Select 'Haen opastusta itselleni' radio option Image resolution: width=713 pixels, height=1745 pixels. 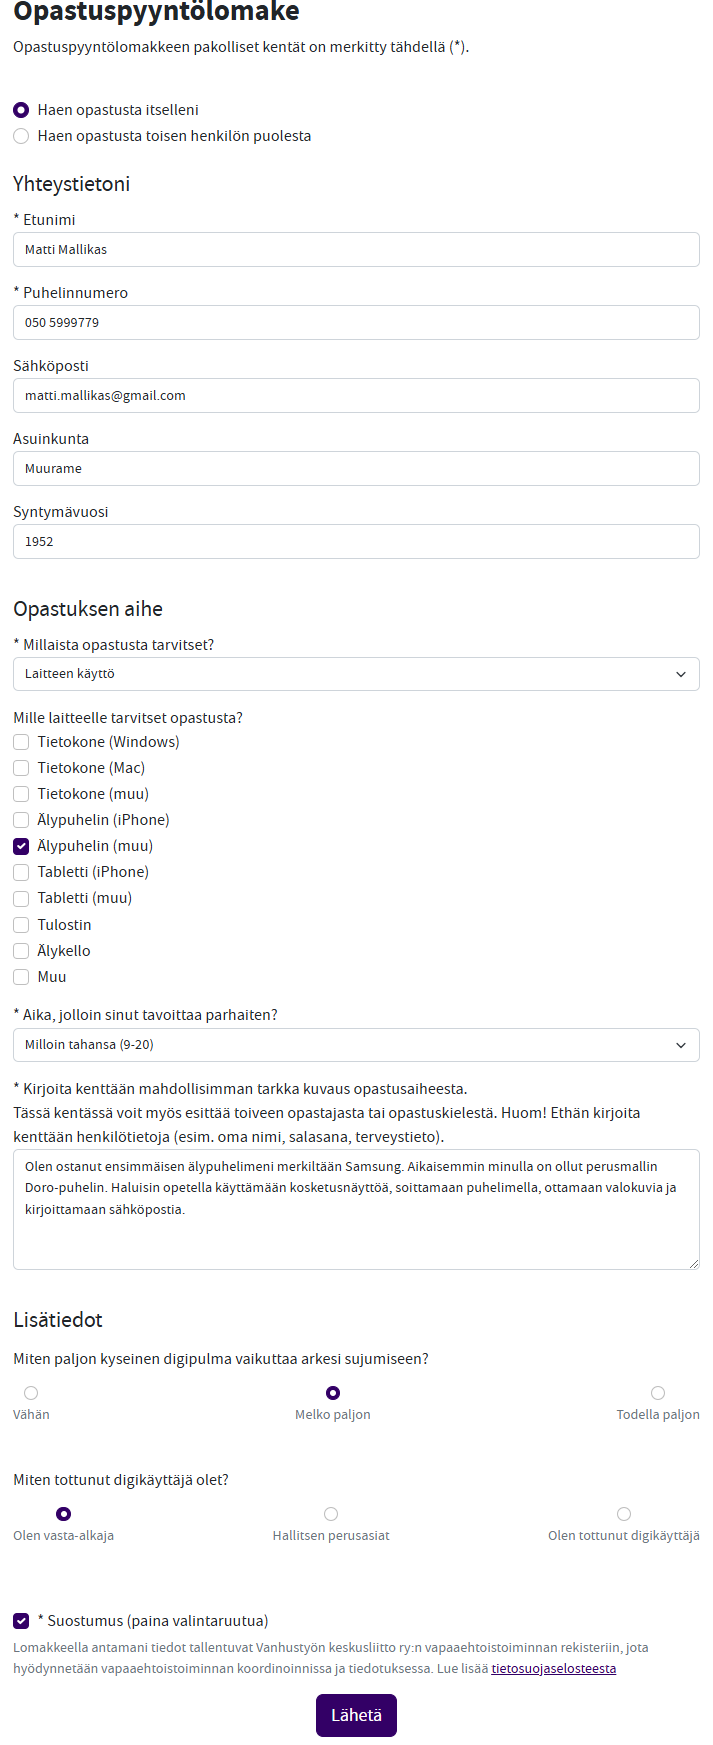pos(21,110)
